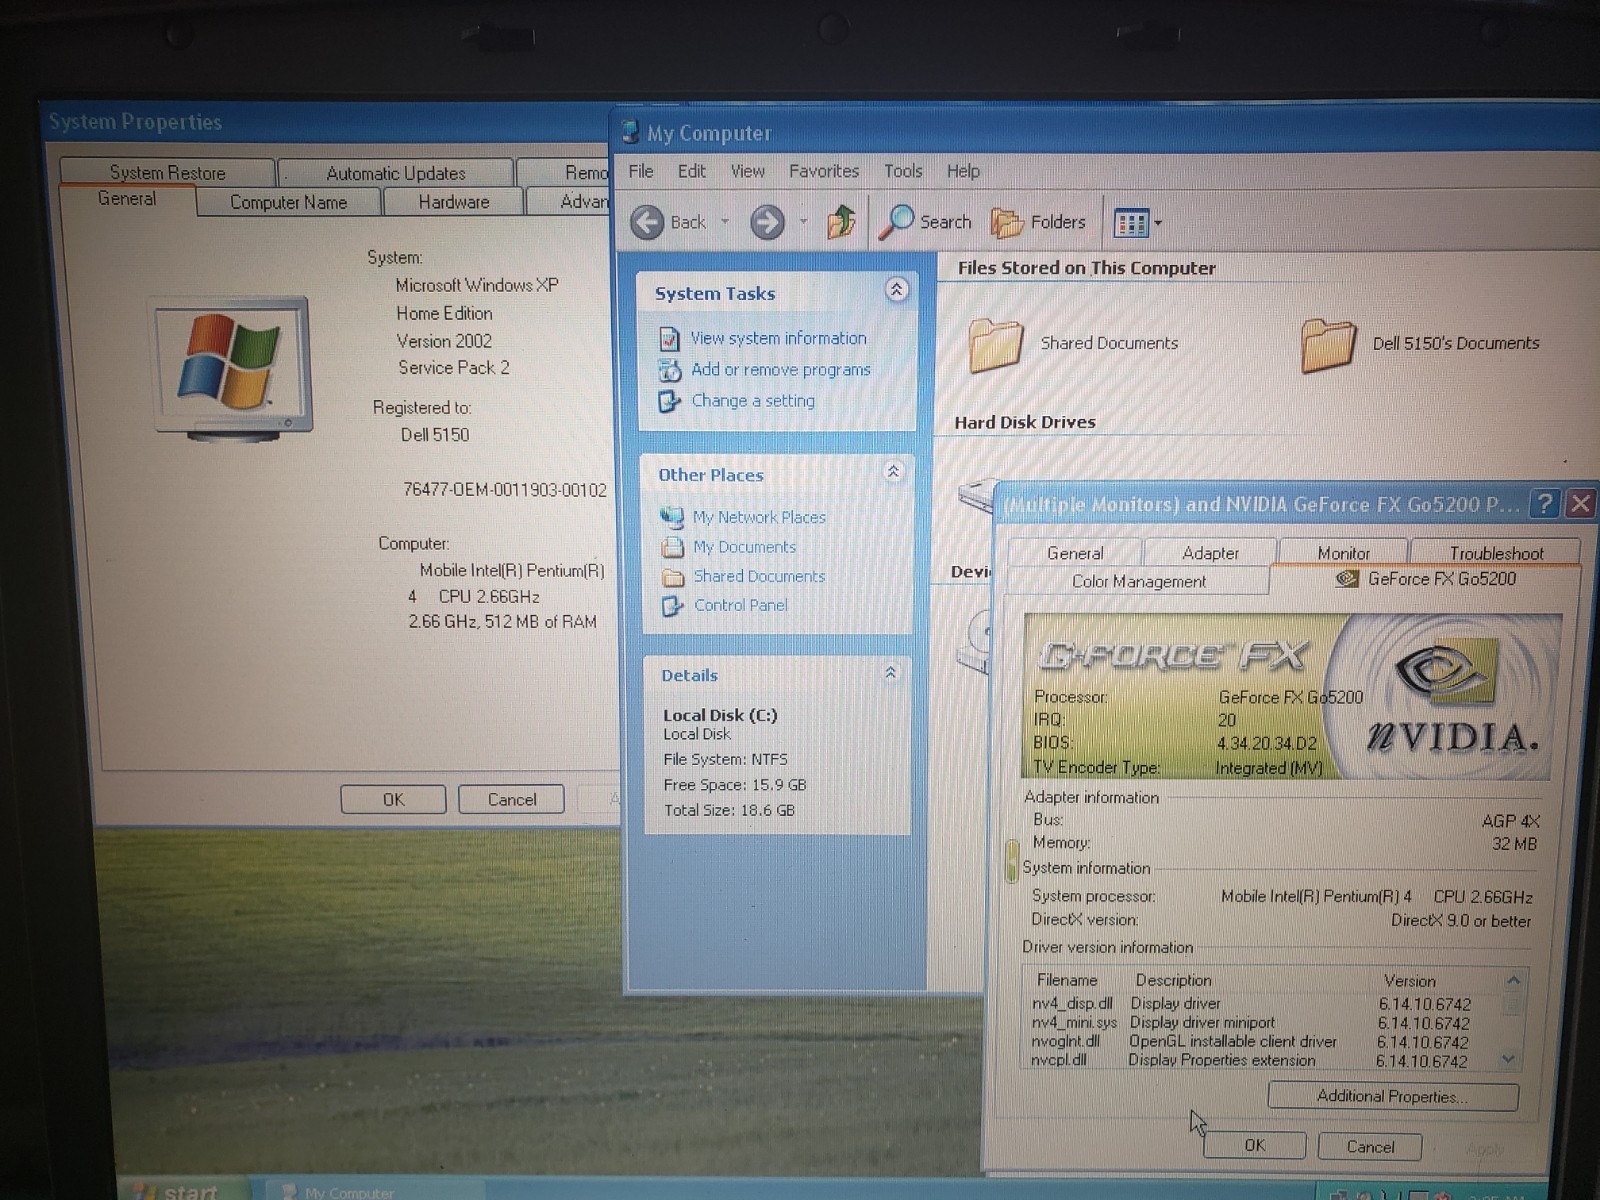The height and width of the screenshot is (1200, 1600).
Task: Click Cancel in System Properties
Action: 512,799
